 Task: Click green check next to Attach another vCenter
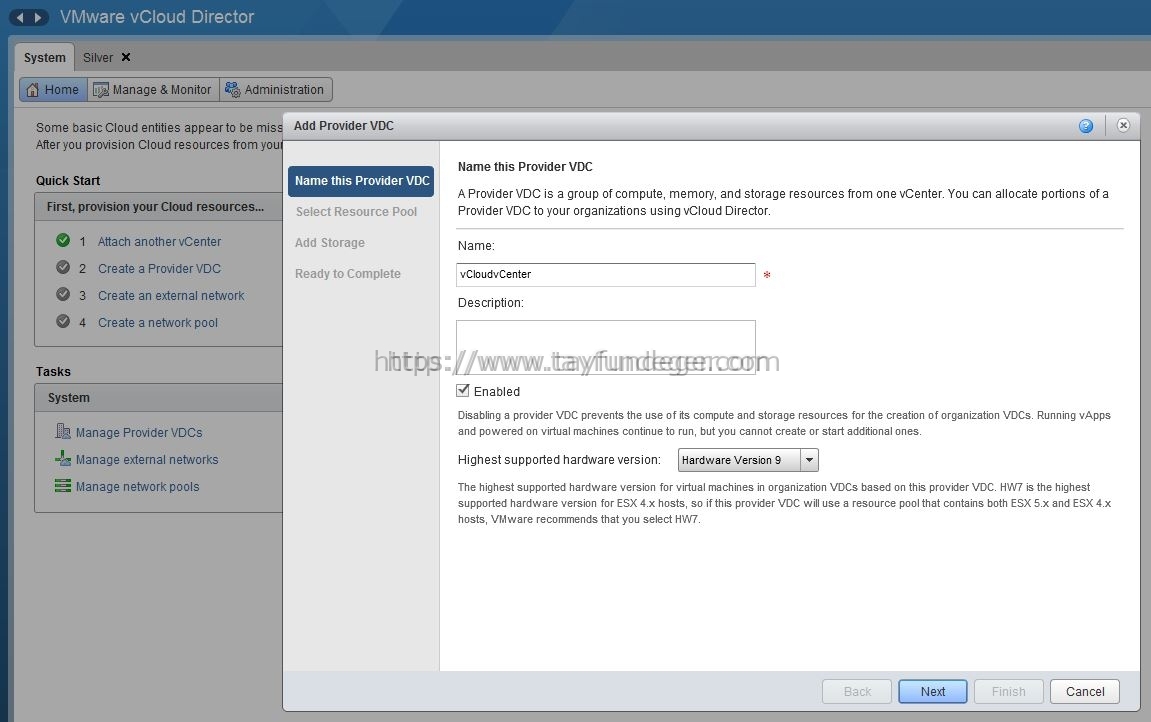point(63,240)
